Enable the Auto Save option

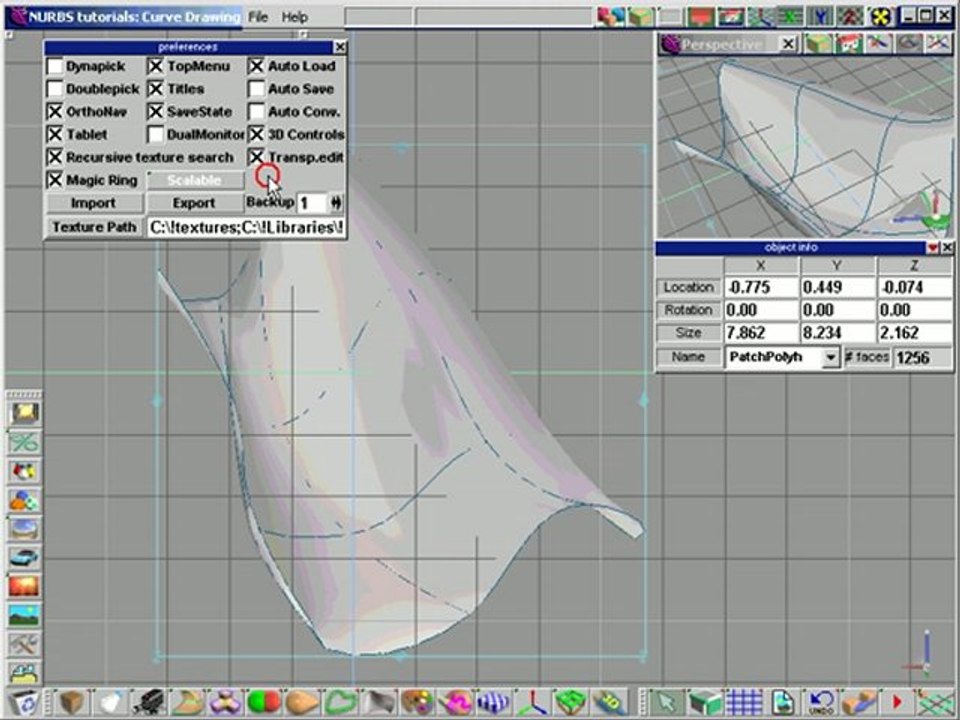(x=257, y=89)
